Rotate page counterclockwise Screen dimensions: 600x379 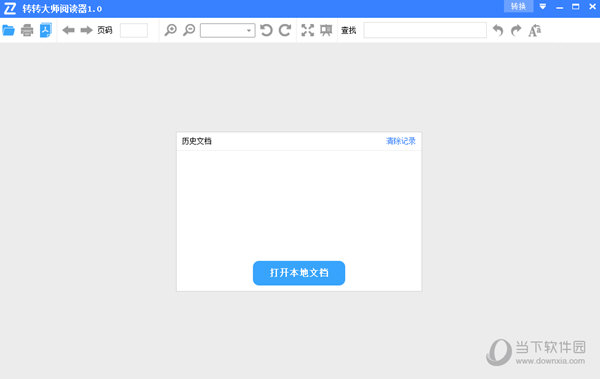tap(266, 30)
